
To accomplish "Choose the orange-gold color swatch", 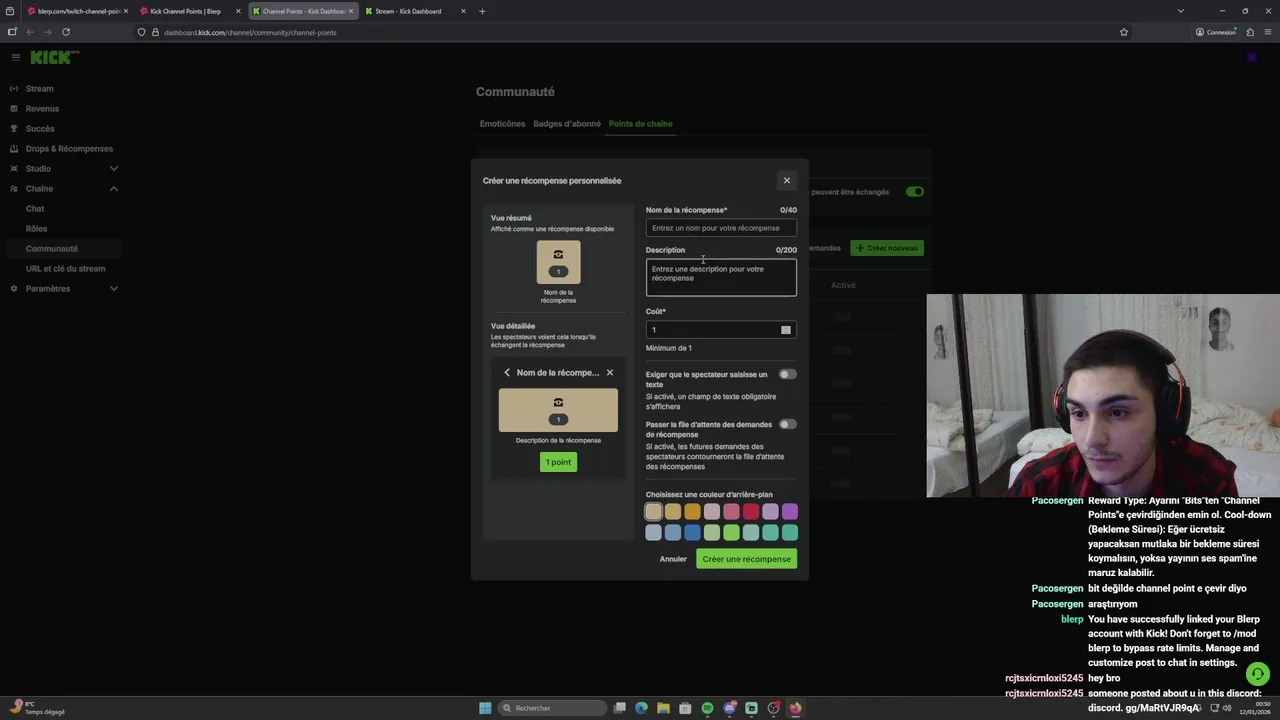I will 692,512.
